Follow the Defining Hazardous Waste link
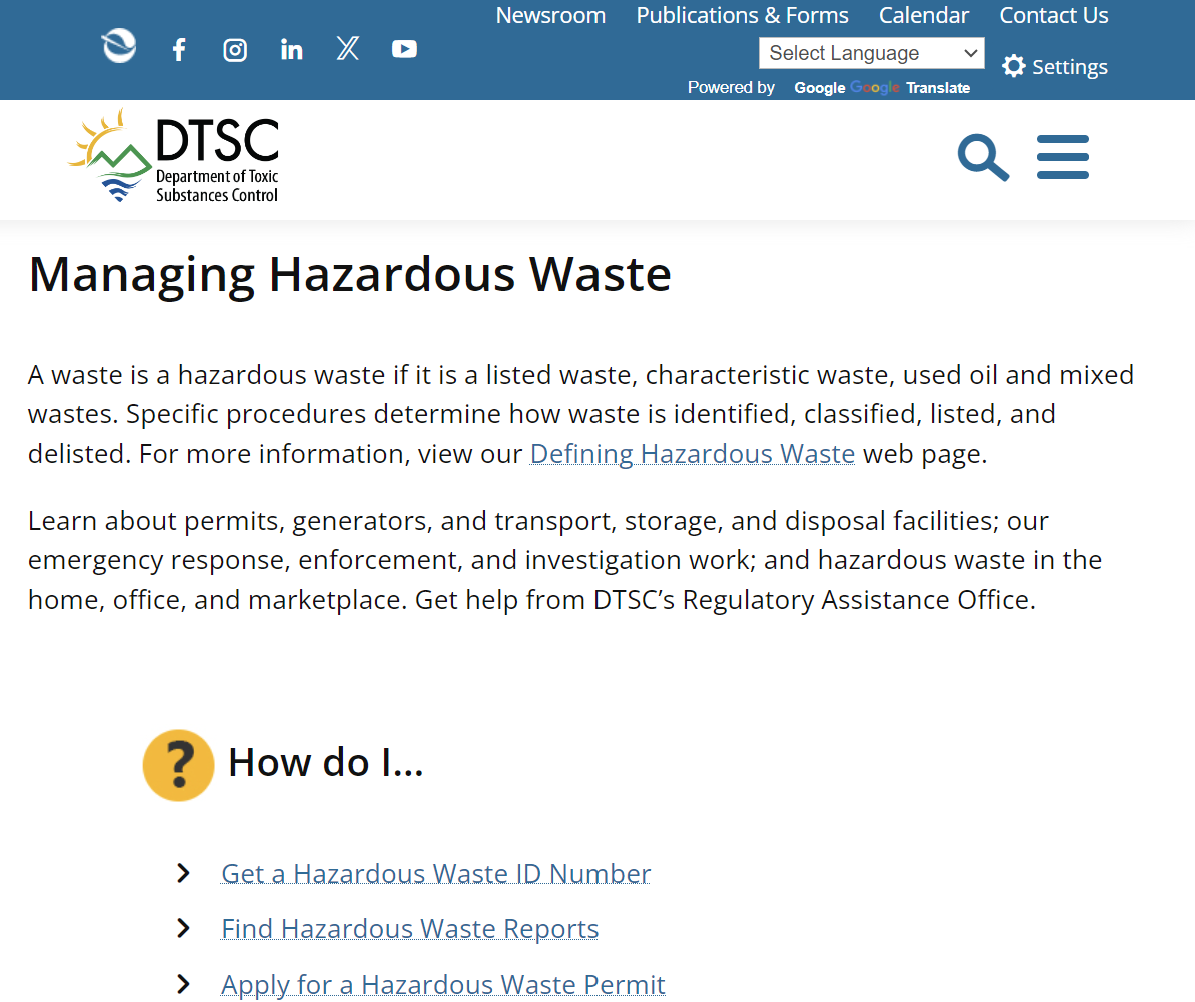This screenshot has height=1002, width=1195. pyautogui.click(x=692, y=454)
